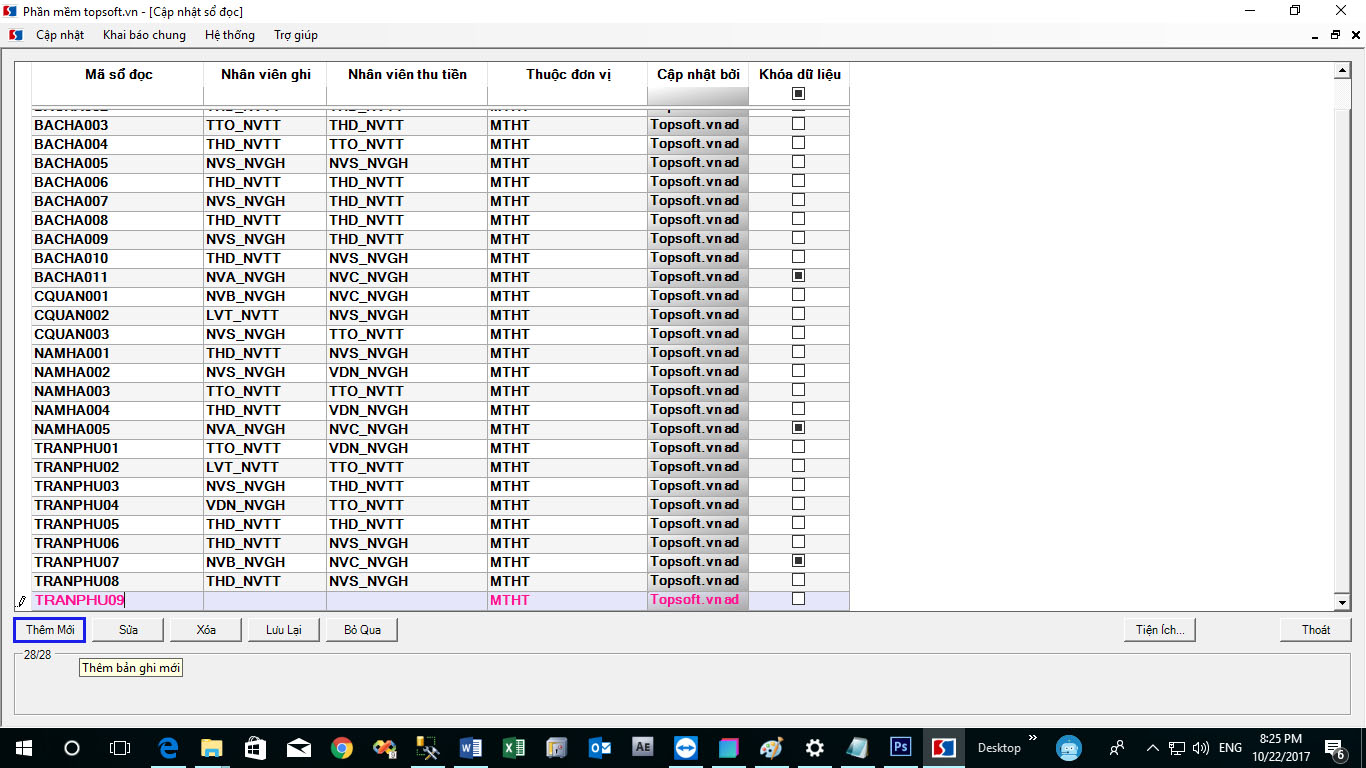Select the BACHA005 row code cell
The width and height of the screenshot is (1366, 768).
tap(117, 163)
